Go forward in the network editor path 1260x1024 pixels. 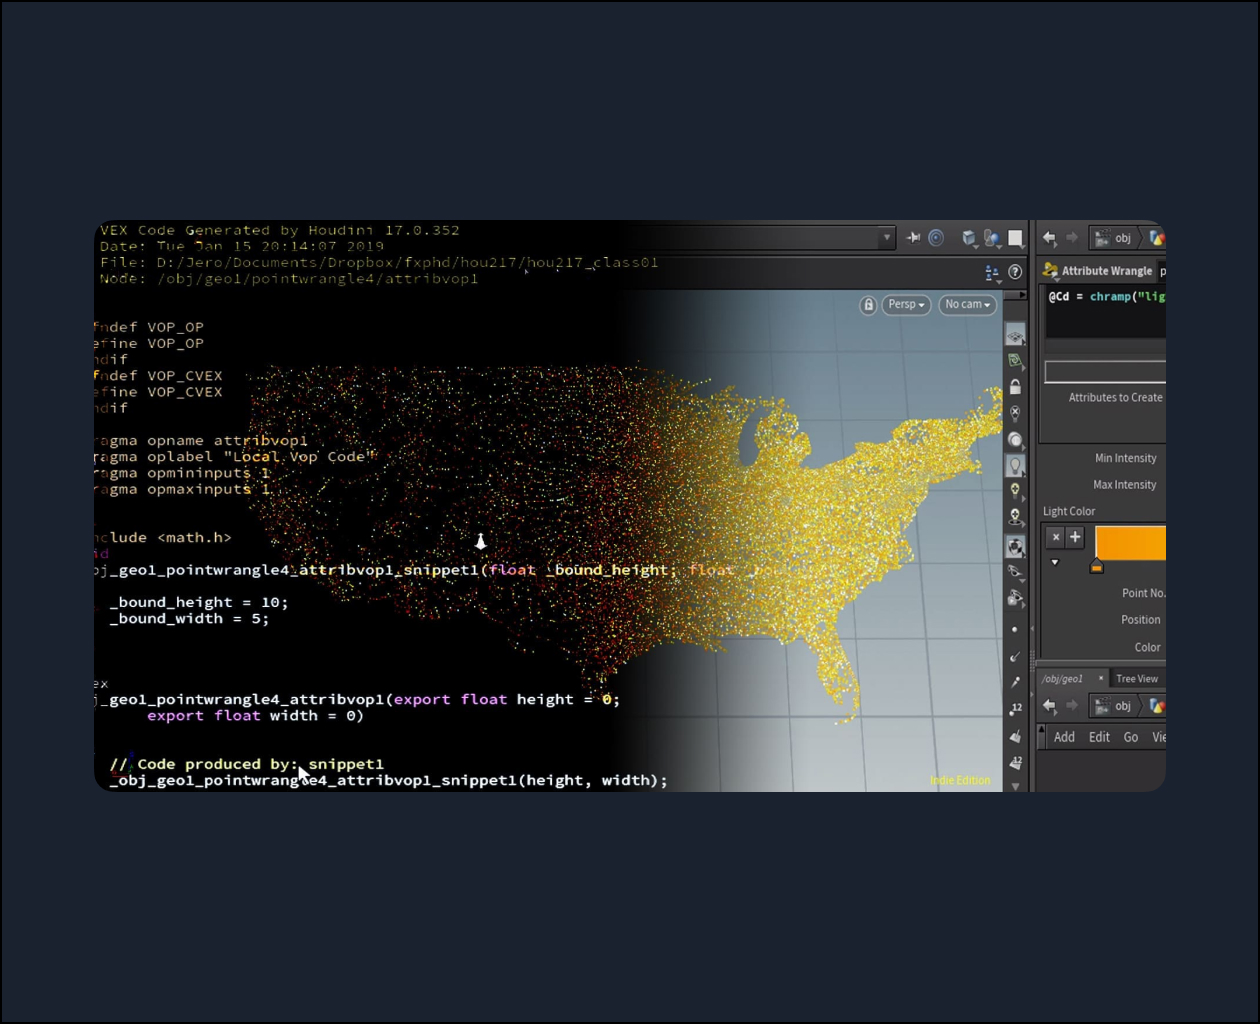tap(1072, 706)
